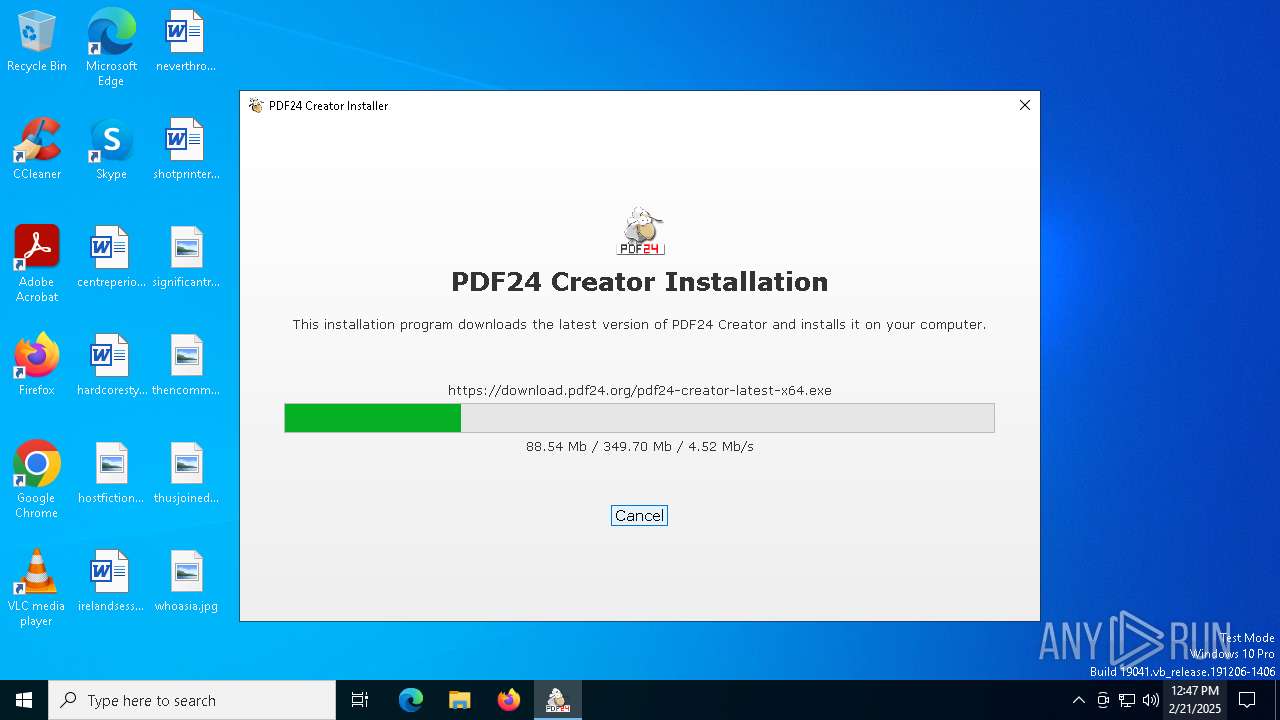This screenshot has width=1280, height=720.
Task: Click the download URL text
Action: coord(640,390)
